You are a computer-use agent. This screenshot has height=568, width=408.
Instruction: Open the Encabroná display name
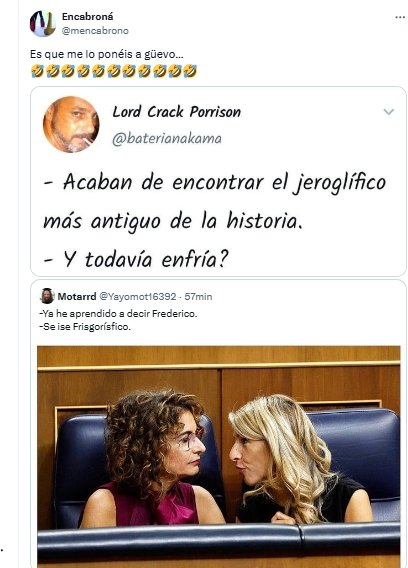tap(87, 17)
